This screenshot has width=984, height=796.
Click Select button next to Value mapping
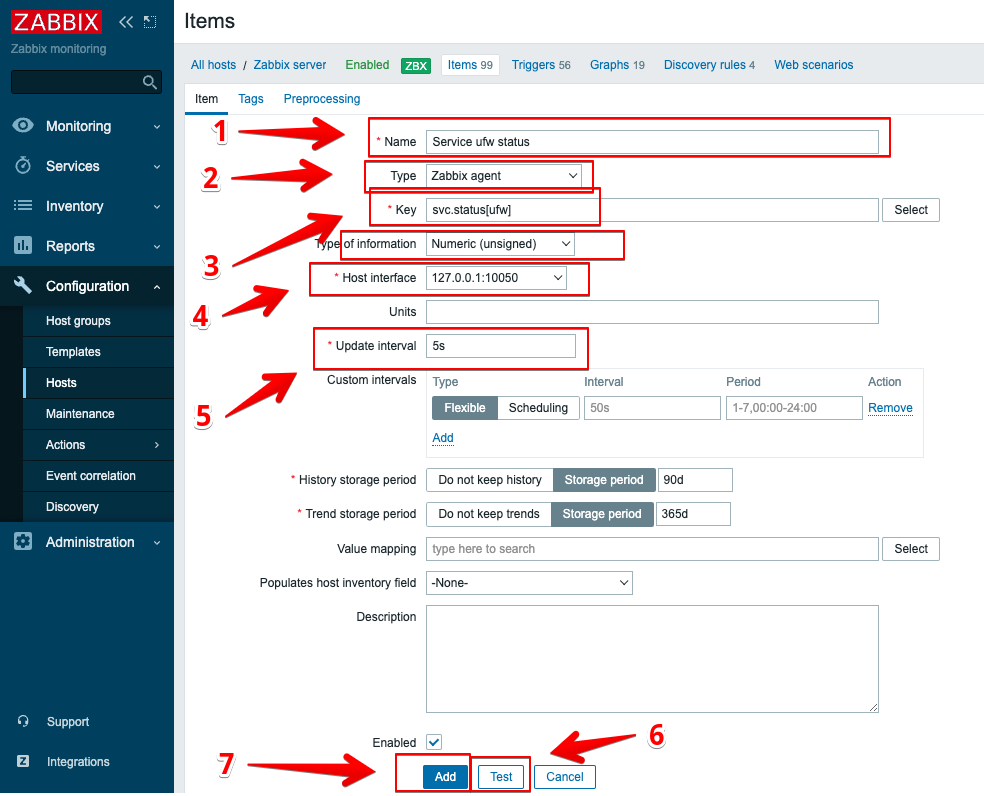point(911,549)
